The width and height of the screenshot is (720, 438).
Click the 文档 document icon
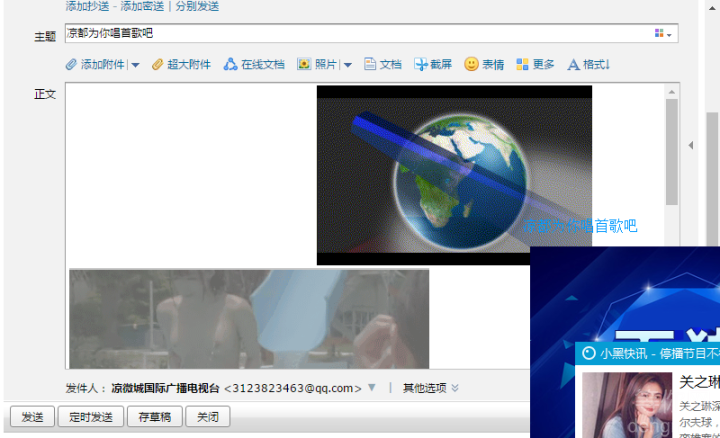(370, 64)
